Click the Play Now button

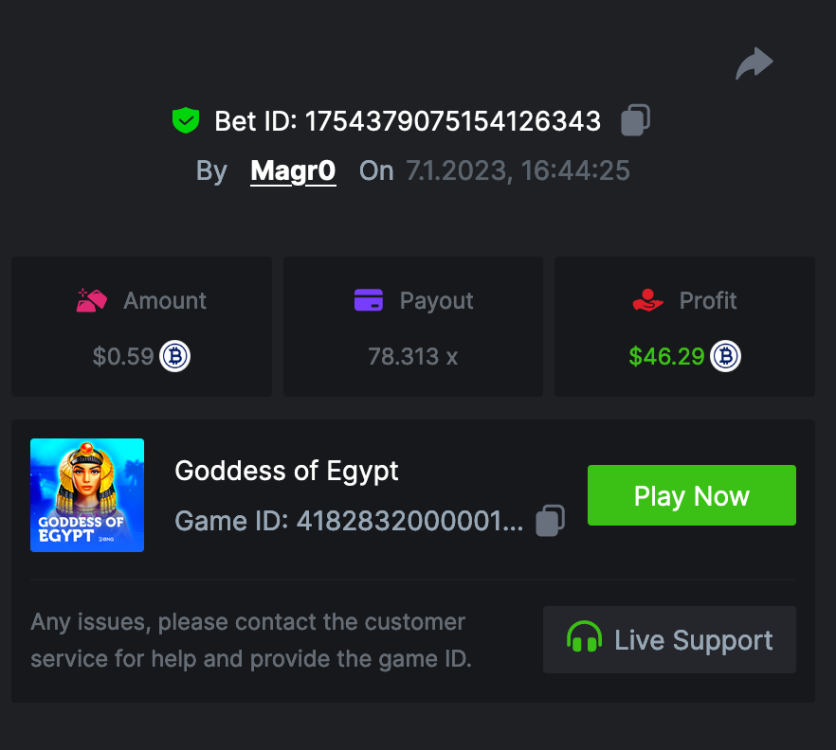click(x=692, y=495)
